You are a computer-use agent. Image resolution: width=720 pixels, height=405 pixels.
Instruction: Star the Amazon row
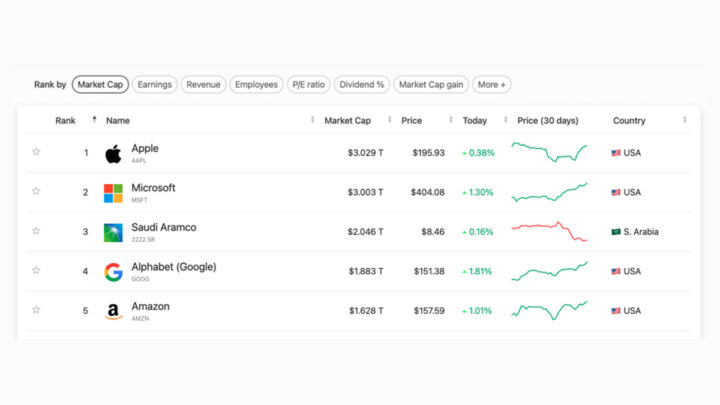[x=36, y=310]
